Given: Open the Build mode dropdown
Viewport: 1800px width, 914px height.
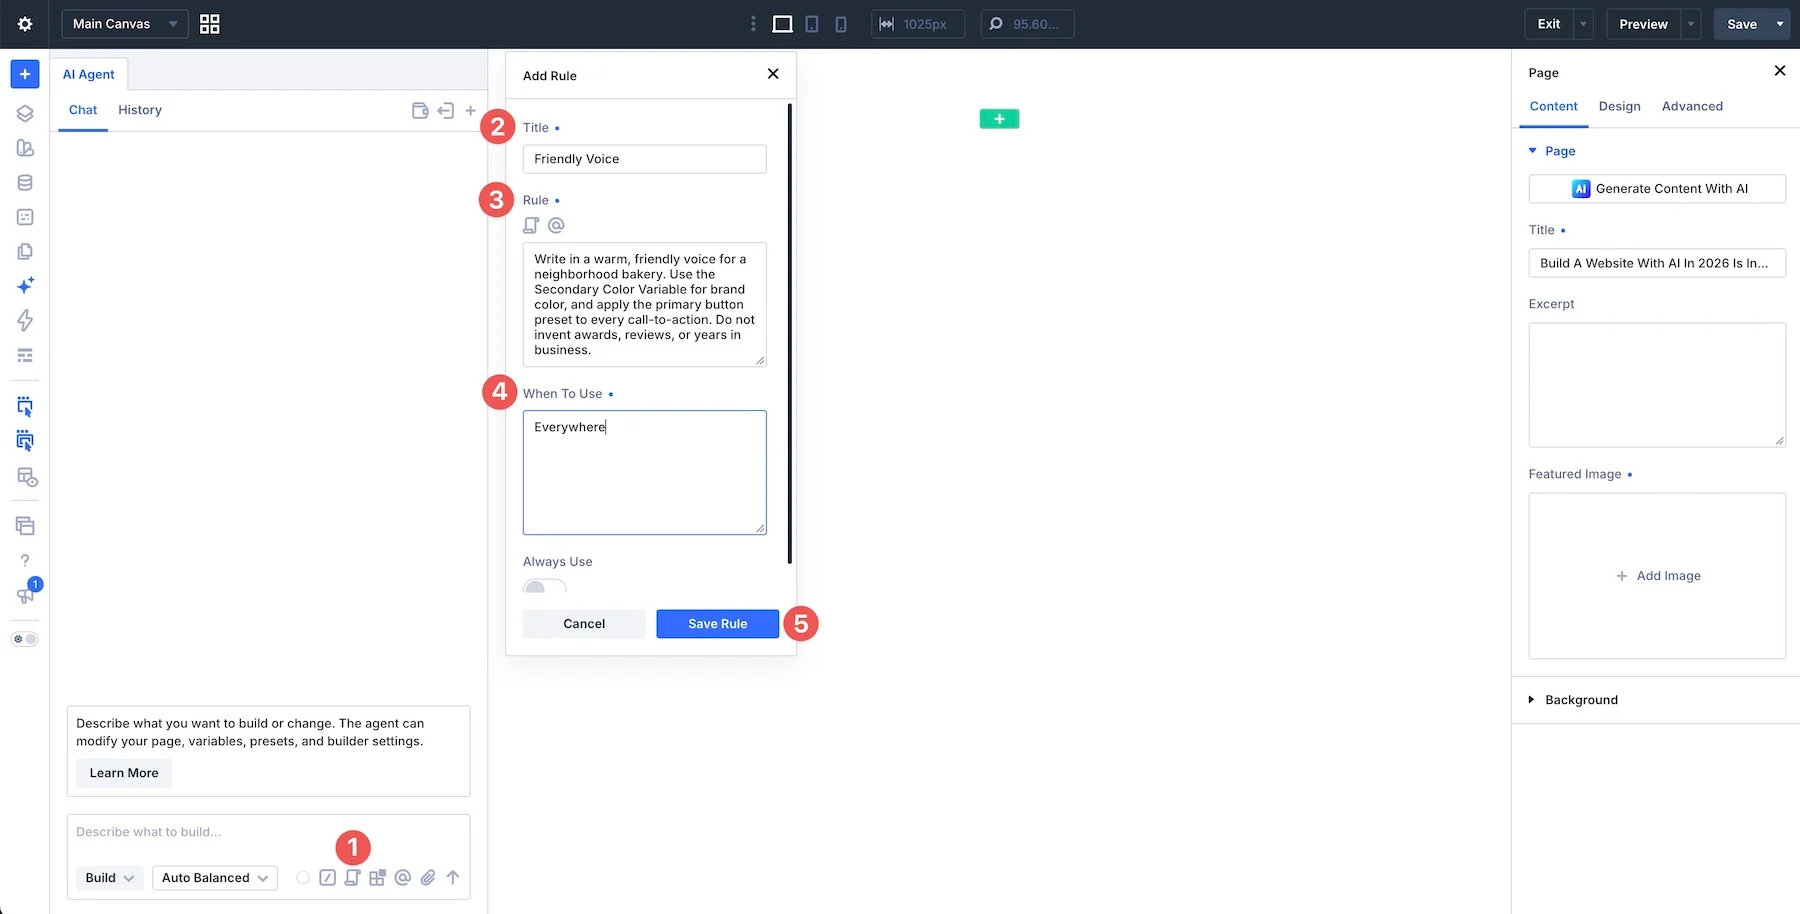Looking at the screenshot, I should [x=110, y=877].
